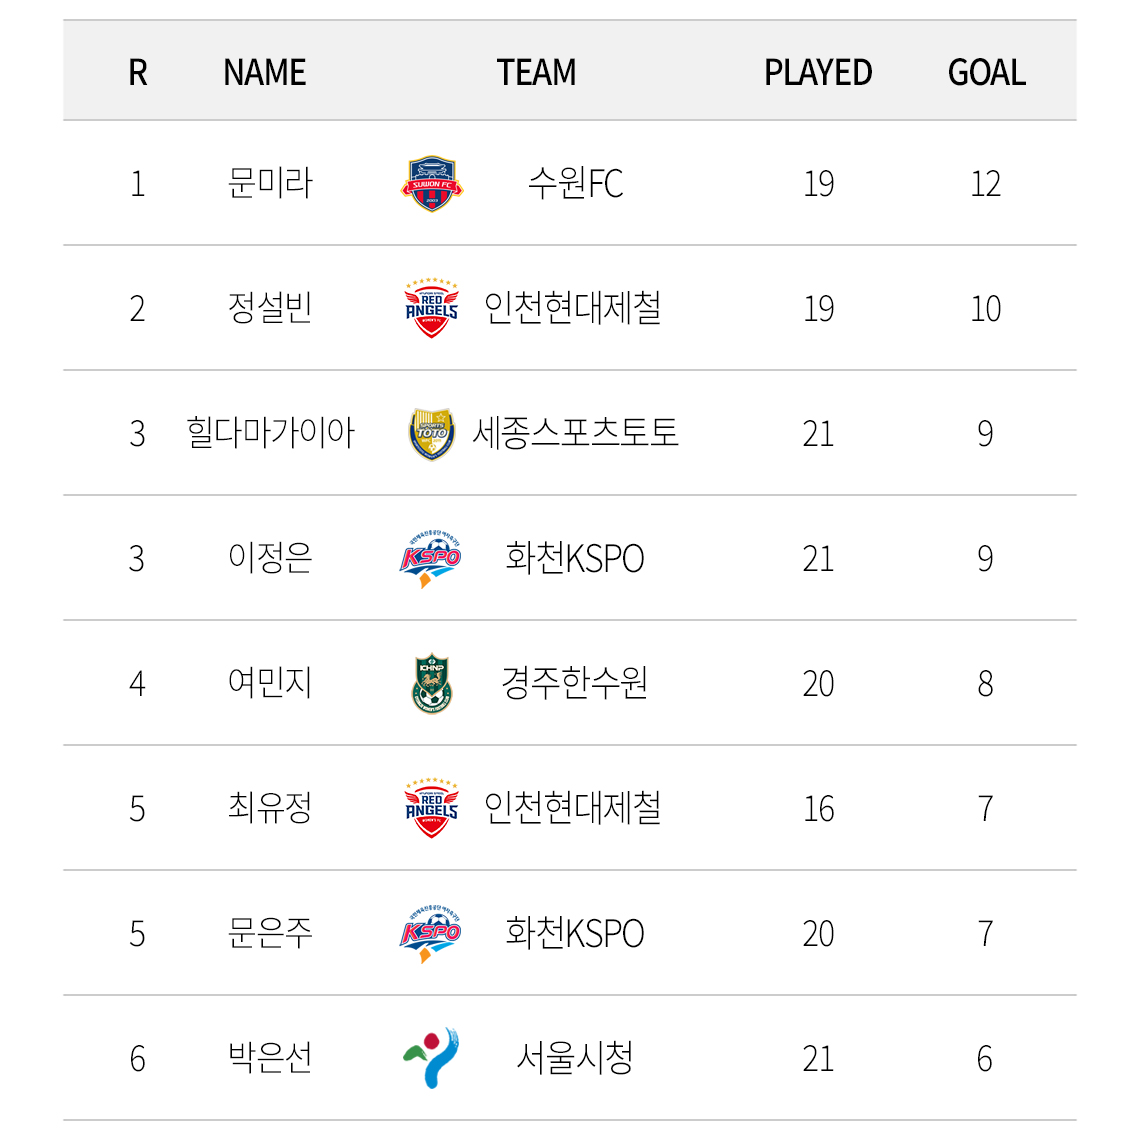Click the R rank column header

click(138, 73)
